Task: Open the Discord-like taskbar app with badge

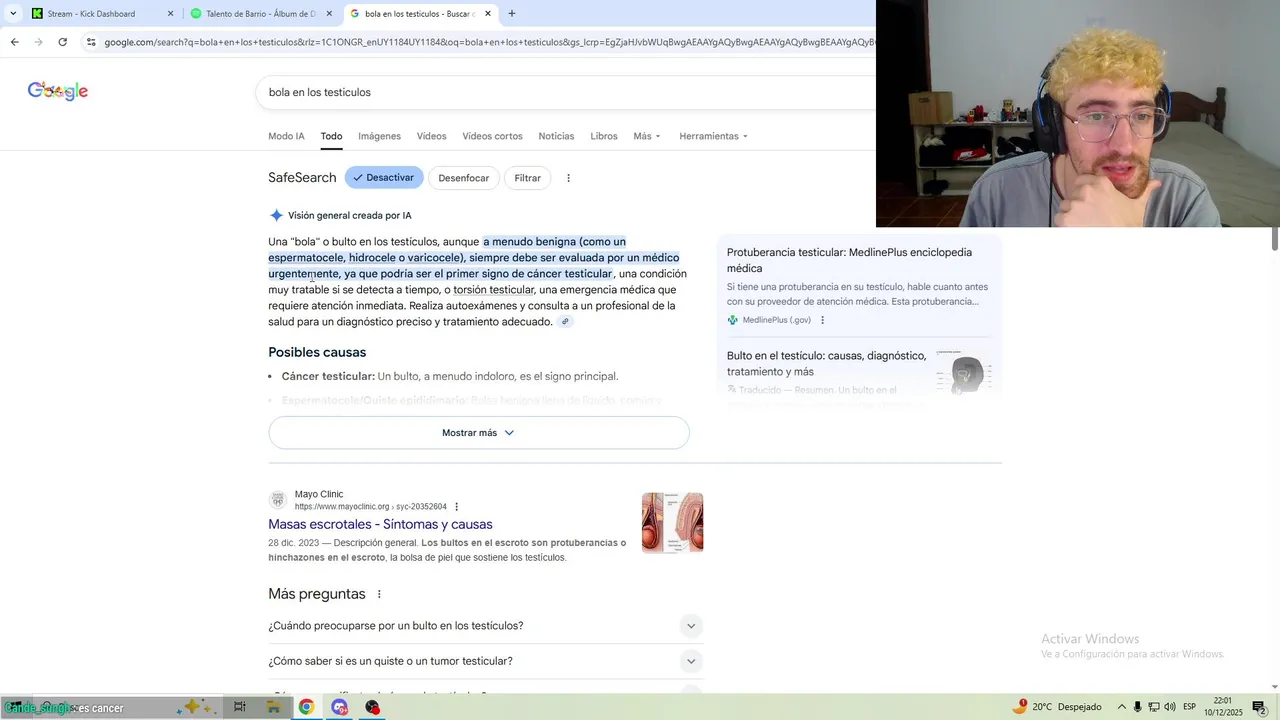Action: pos(339,707)
